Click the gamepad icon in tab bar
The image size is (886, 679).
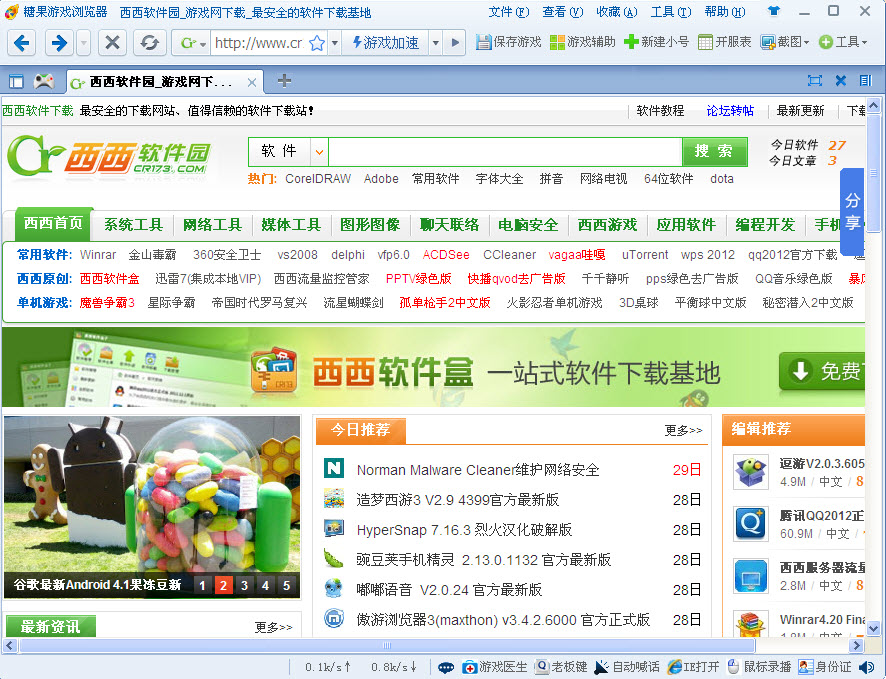[x=44, y=81]
